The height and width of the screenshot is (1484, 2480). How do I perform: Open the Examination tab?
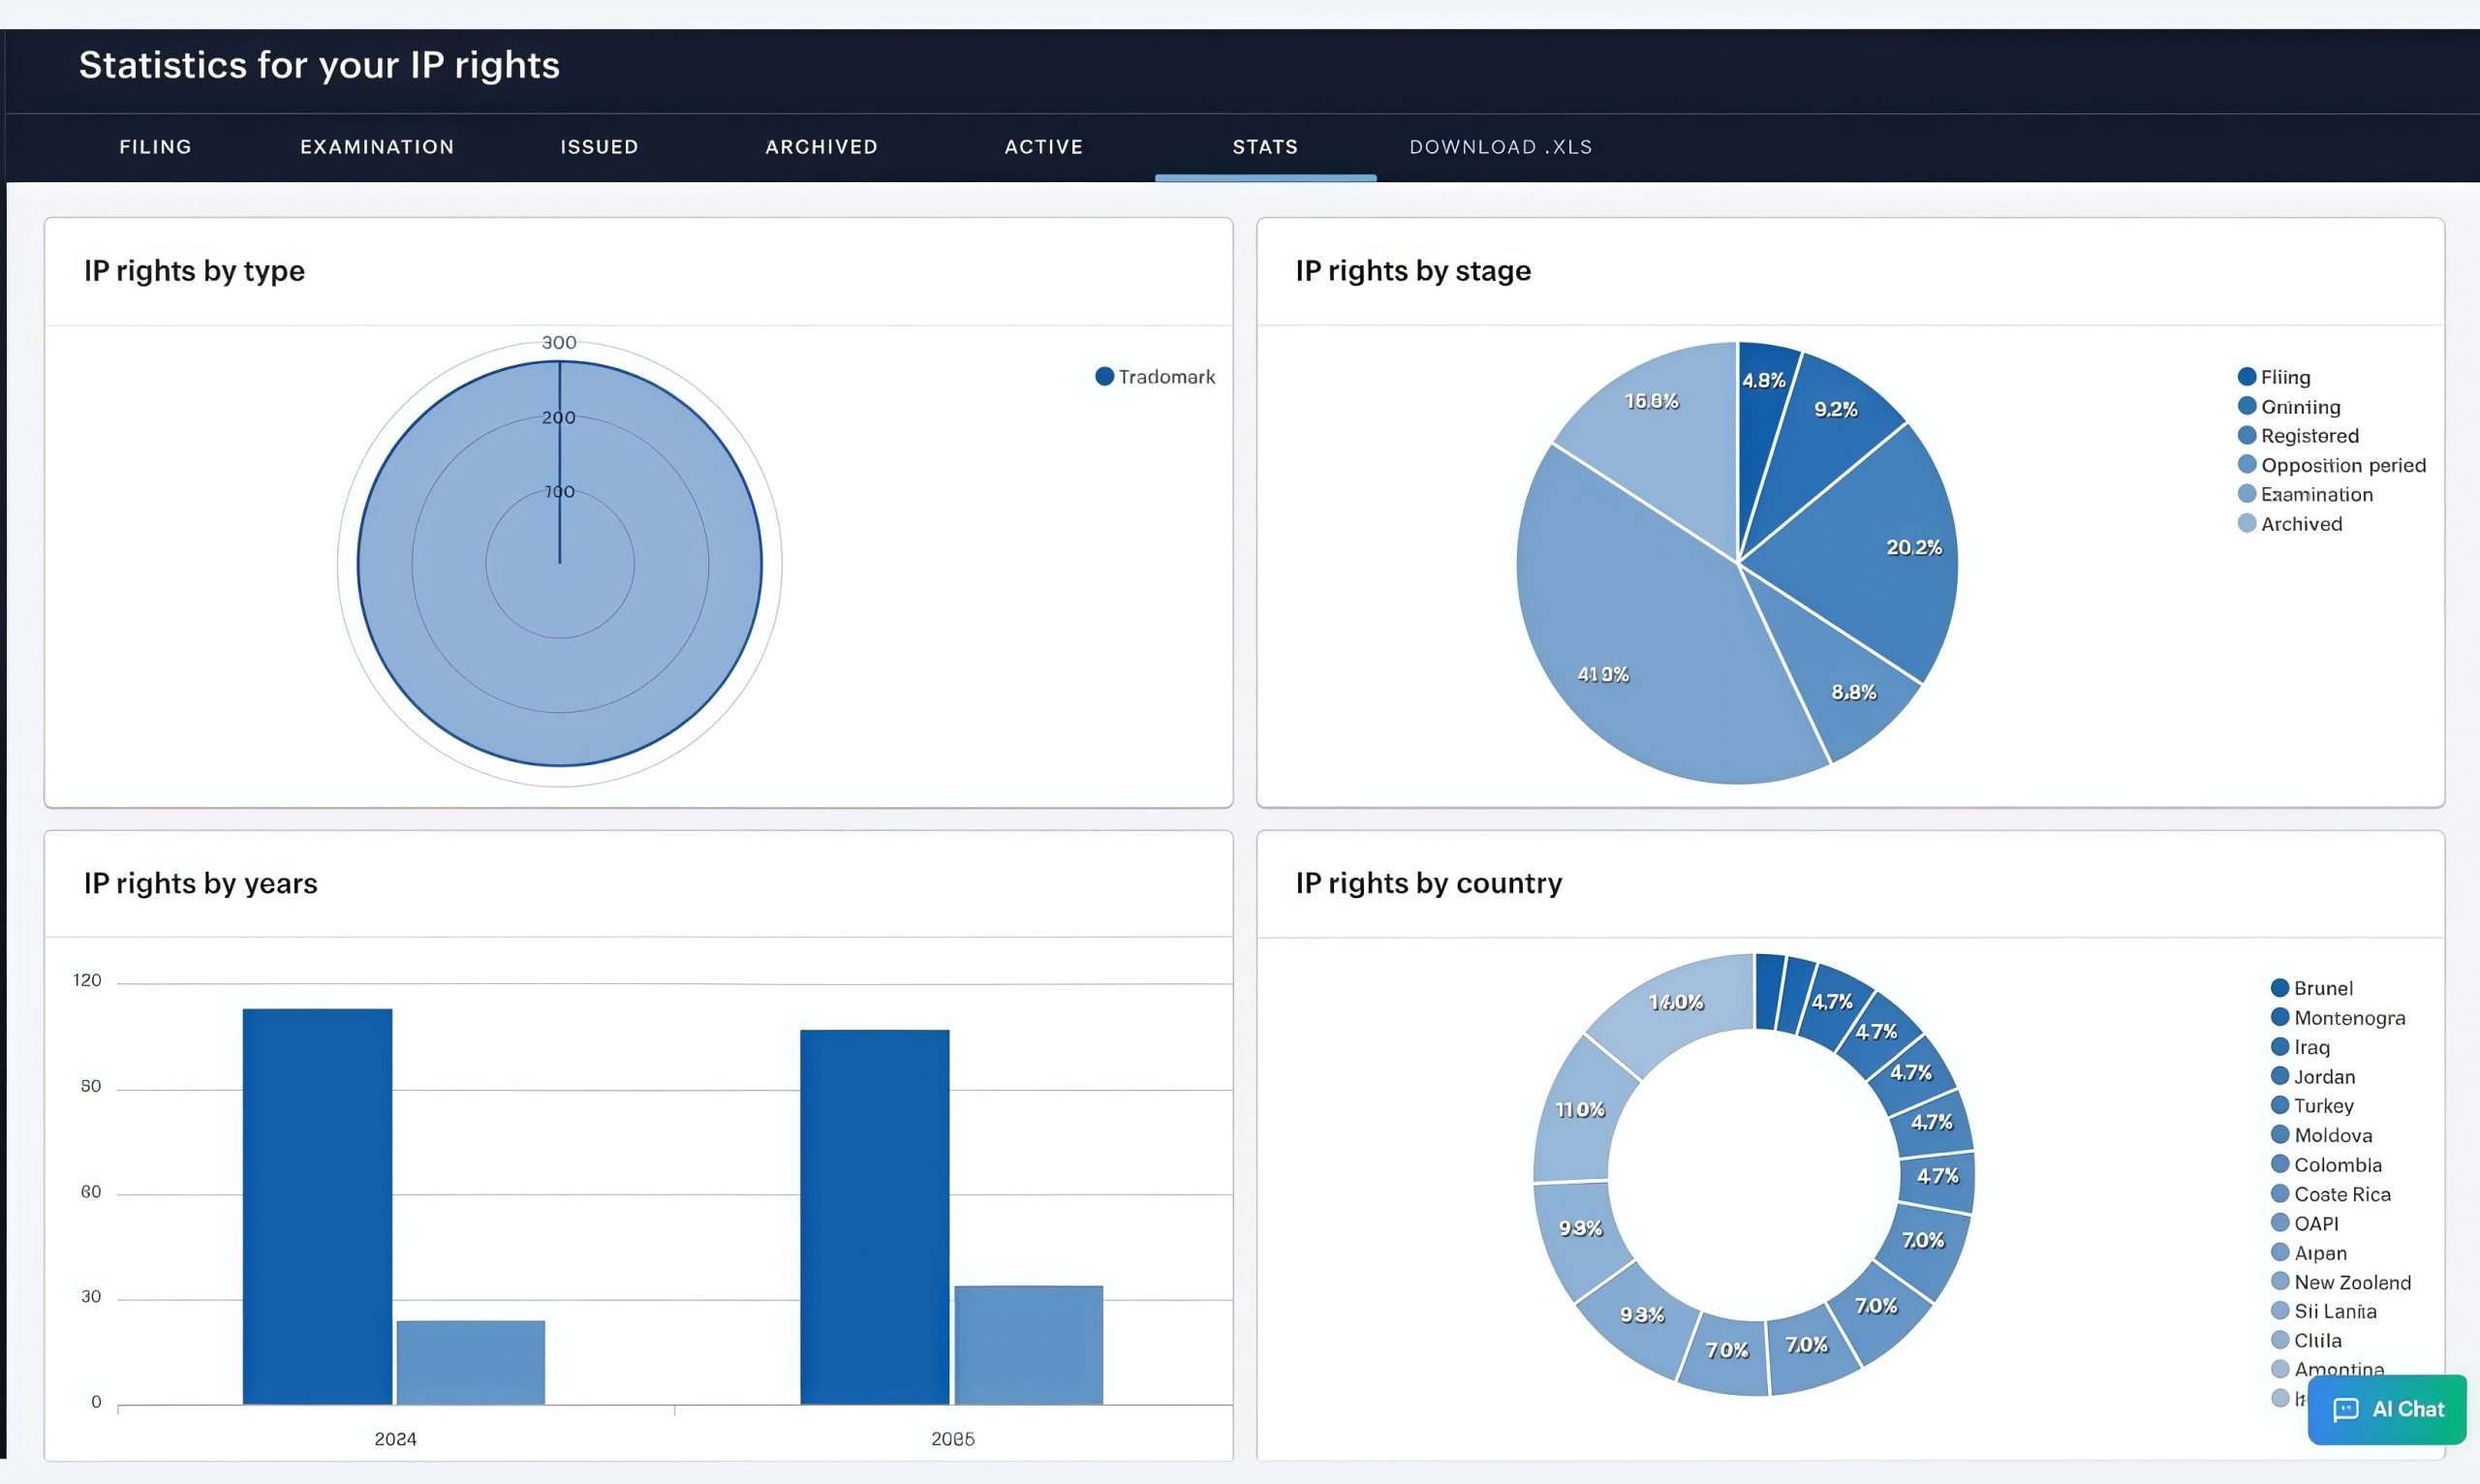pyautogui.click(x=377, y=147)
